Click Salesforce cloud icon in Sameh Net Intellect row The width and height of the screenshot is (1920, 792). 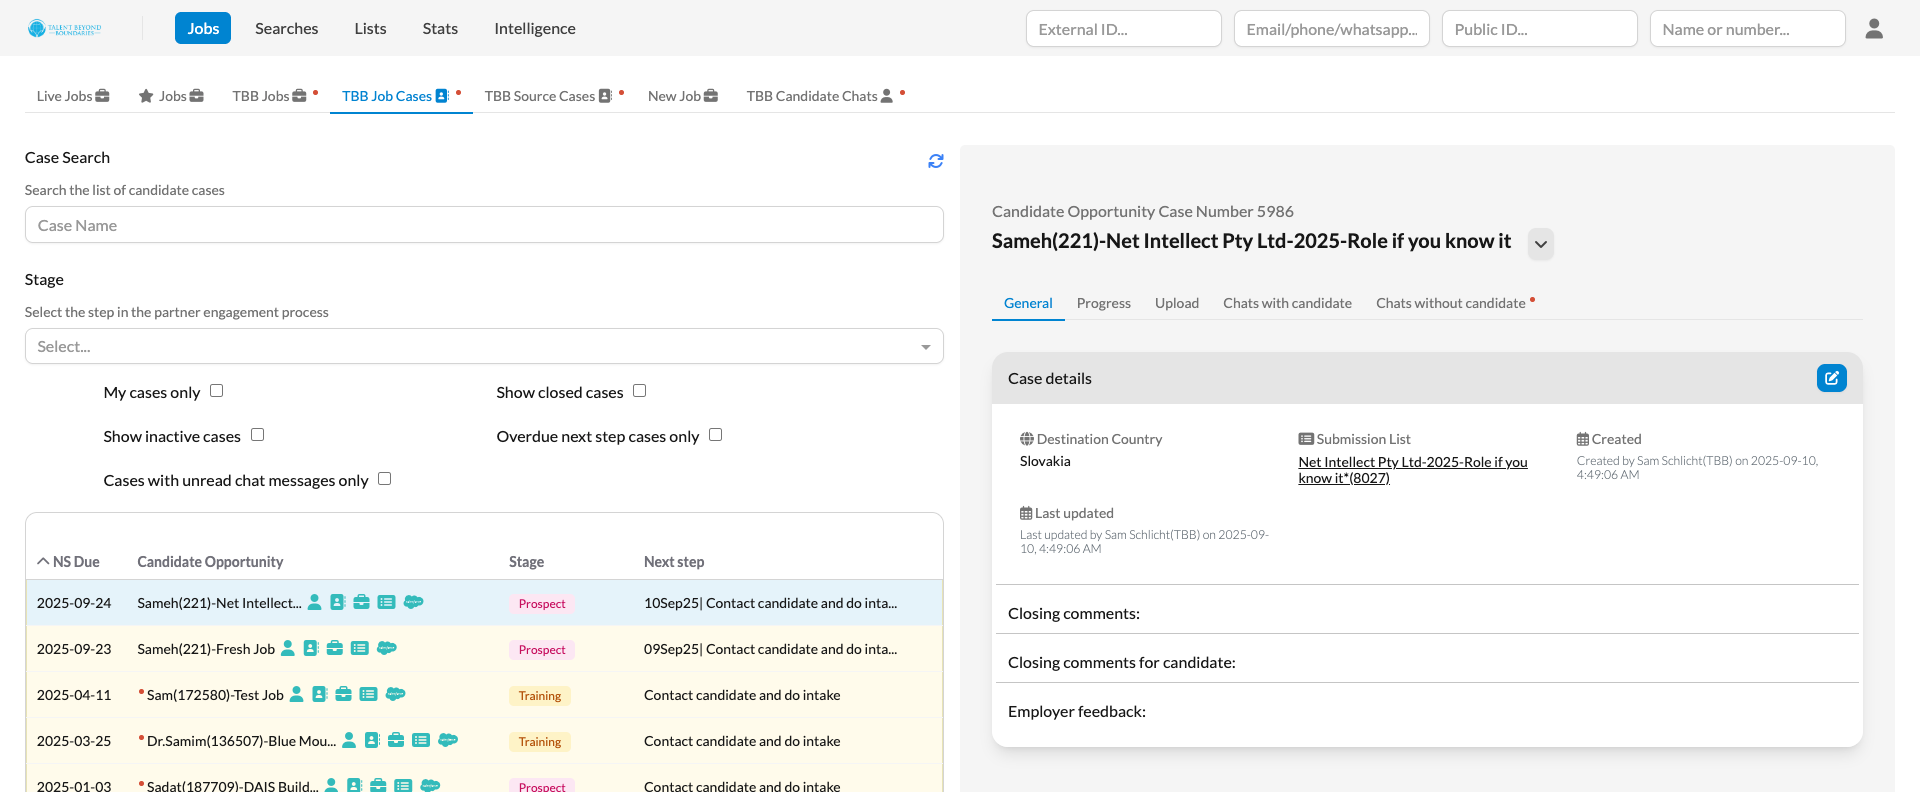(413, 602)
